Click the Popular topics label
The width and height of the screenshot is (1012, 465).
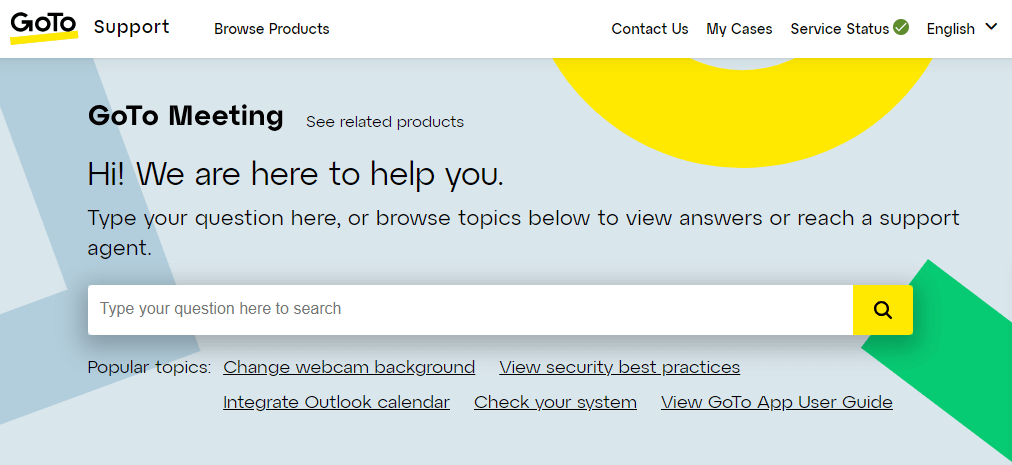pyautogui.click(x=150, y=367)
